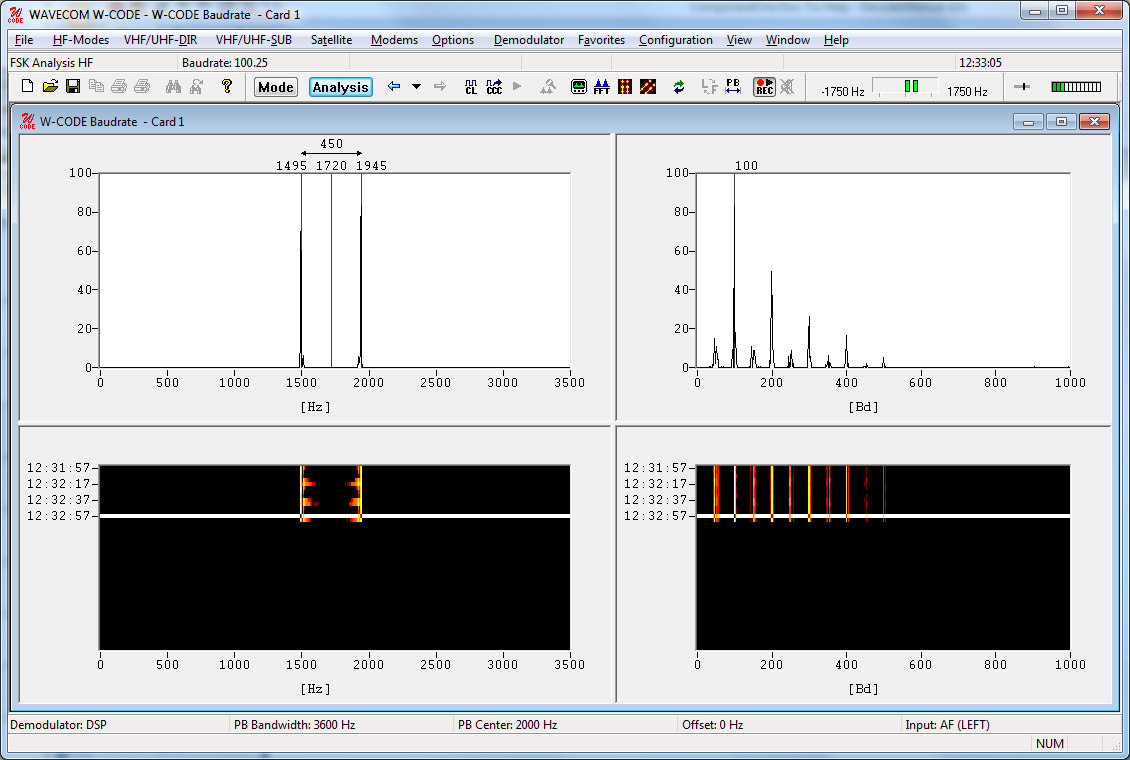1130x760 pixels.
Task: Open the oscilloscope display icon
Action: pyautogui.click(x=579, y=86)
